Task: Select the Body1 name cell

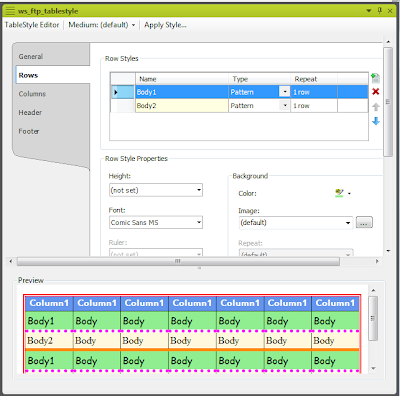Action: pyautogui.click(x=182, y=92)
